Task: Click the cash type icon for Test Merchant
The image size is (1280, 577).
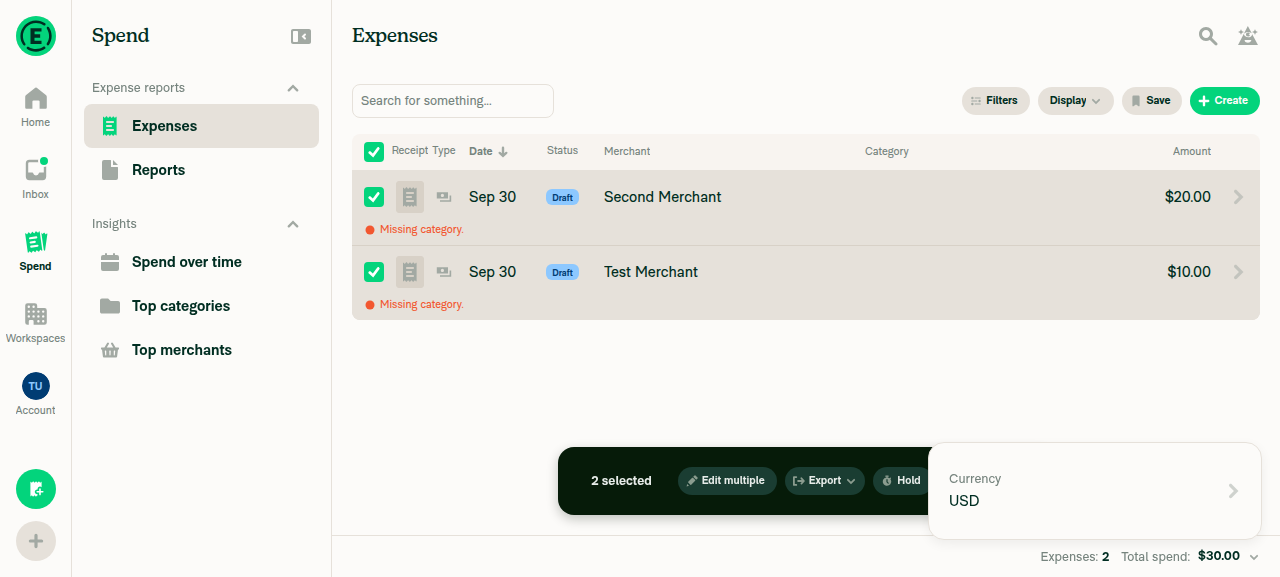Action: pyautogui.click(x=444, y=272)
